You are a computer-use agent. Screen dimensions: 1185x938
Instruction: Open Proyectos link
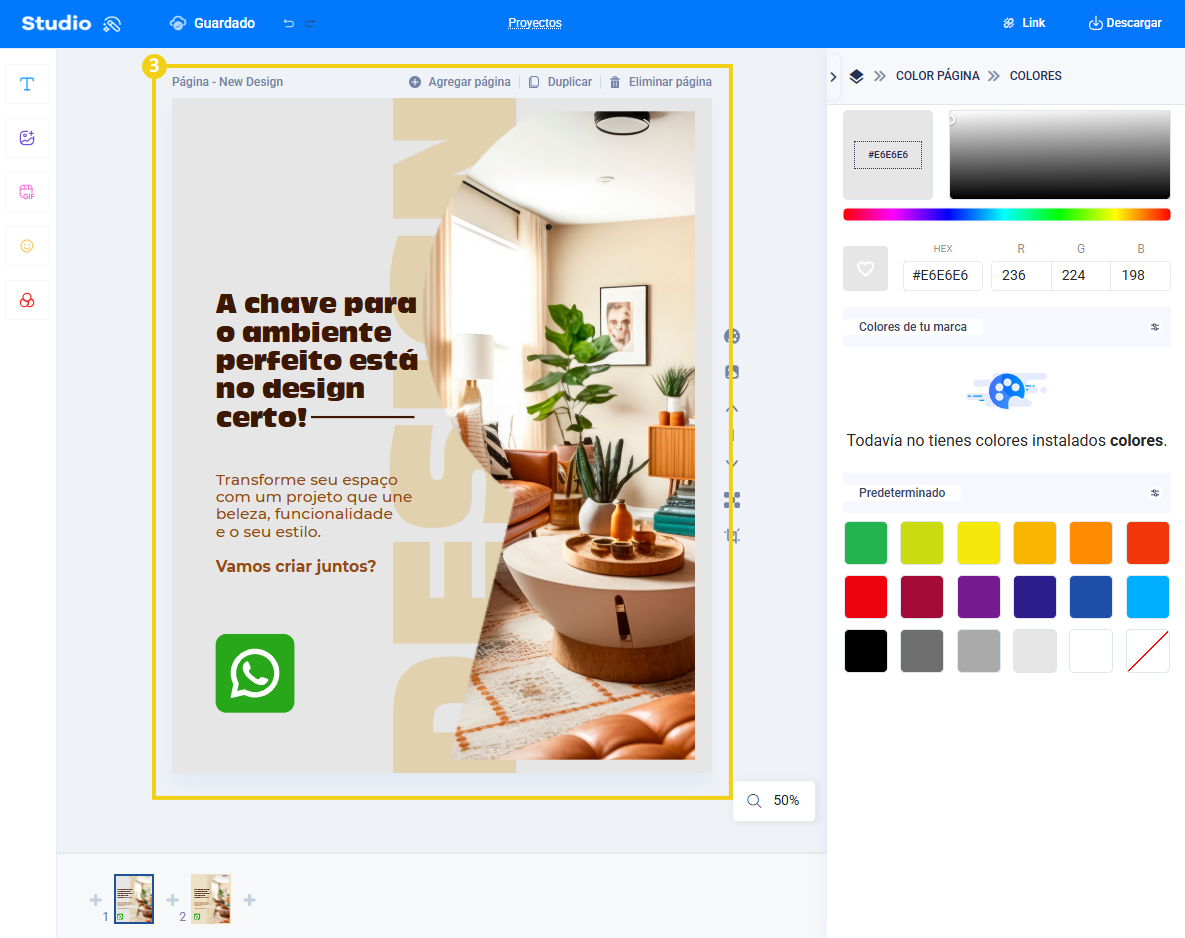click(535, 23)
